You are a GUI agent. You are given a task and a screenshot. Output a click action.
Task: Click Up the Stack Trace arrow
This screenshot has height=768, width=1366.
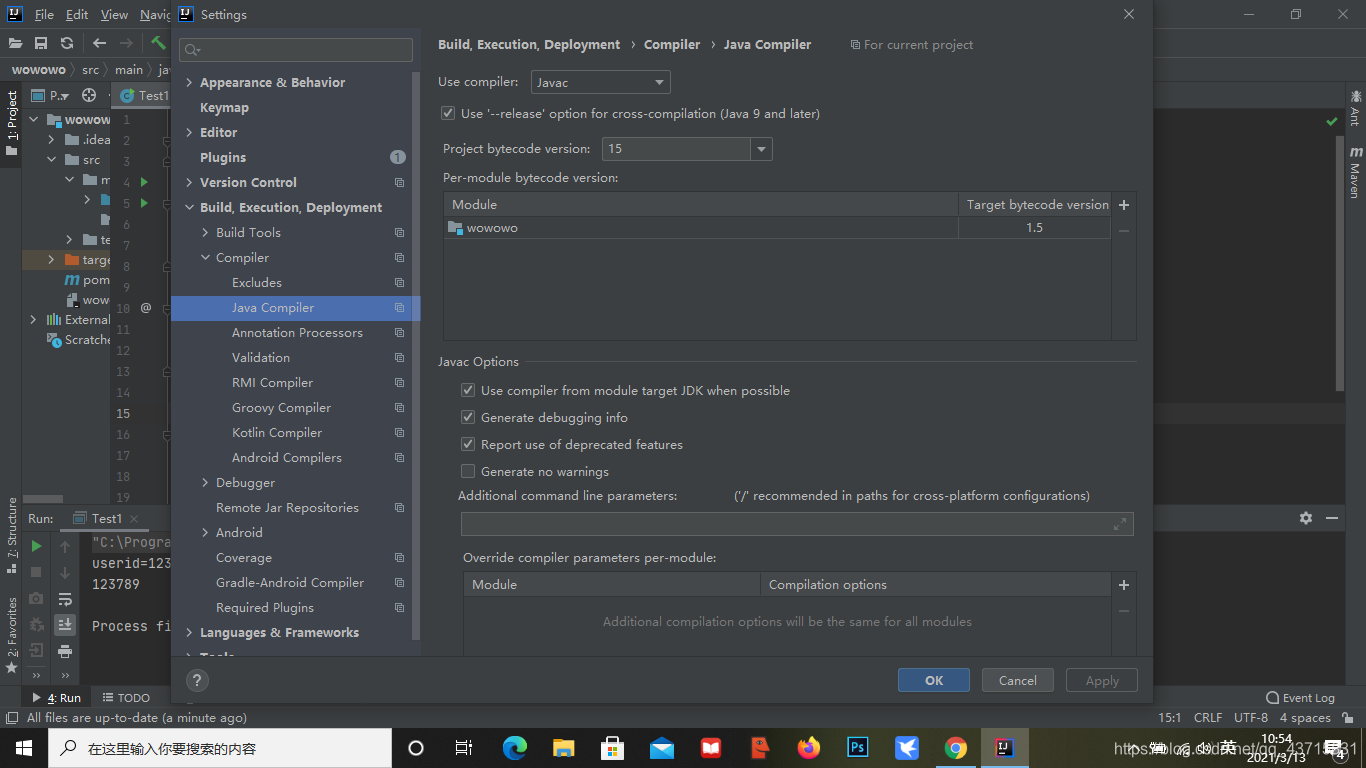point(65,547)
